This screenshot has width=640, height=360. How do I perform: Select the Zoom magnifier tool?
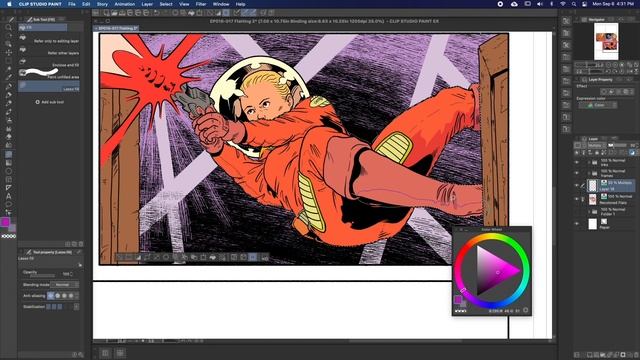[8, 28]
